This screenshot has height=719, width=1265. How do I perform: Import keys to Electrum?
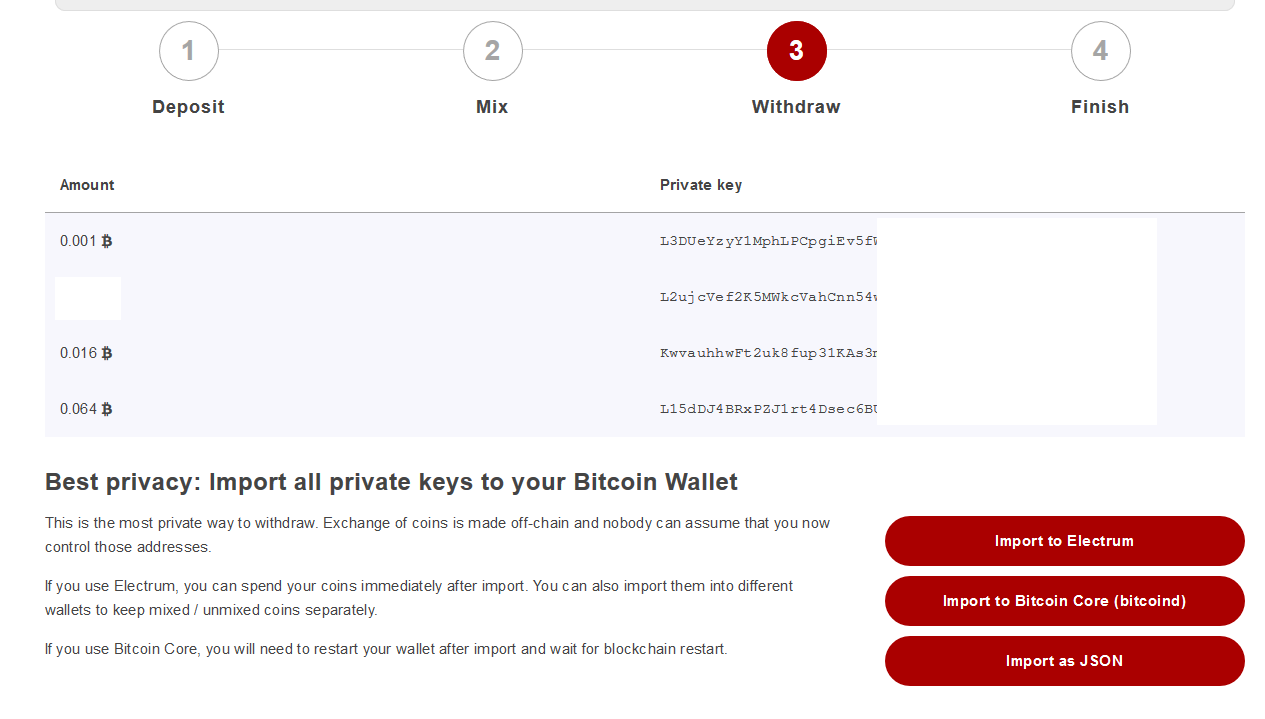click(x=1064, y=541)
